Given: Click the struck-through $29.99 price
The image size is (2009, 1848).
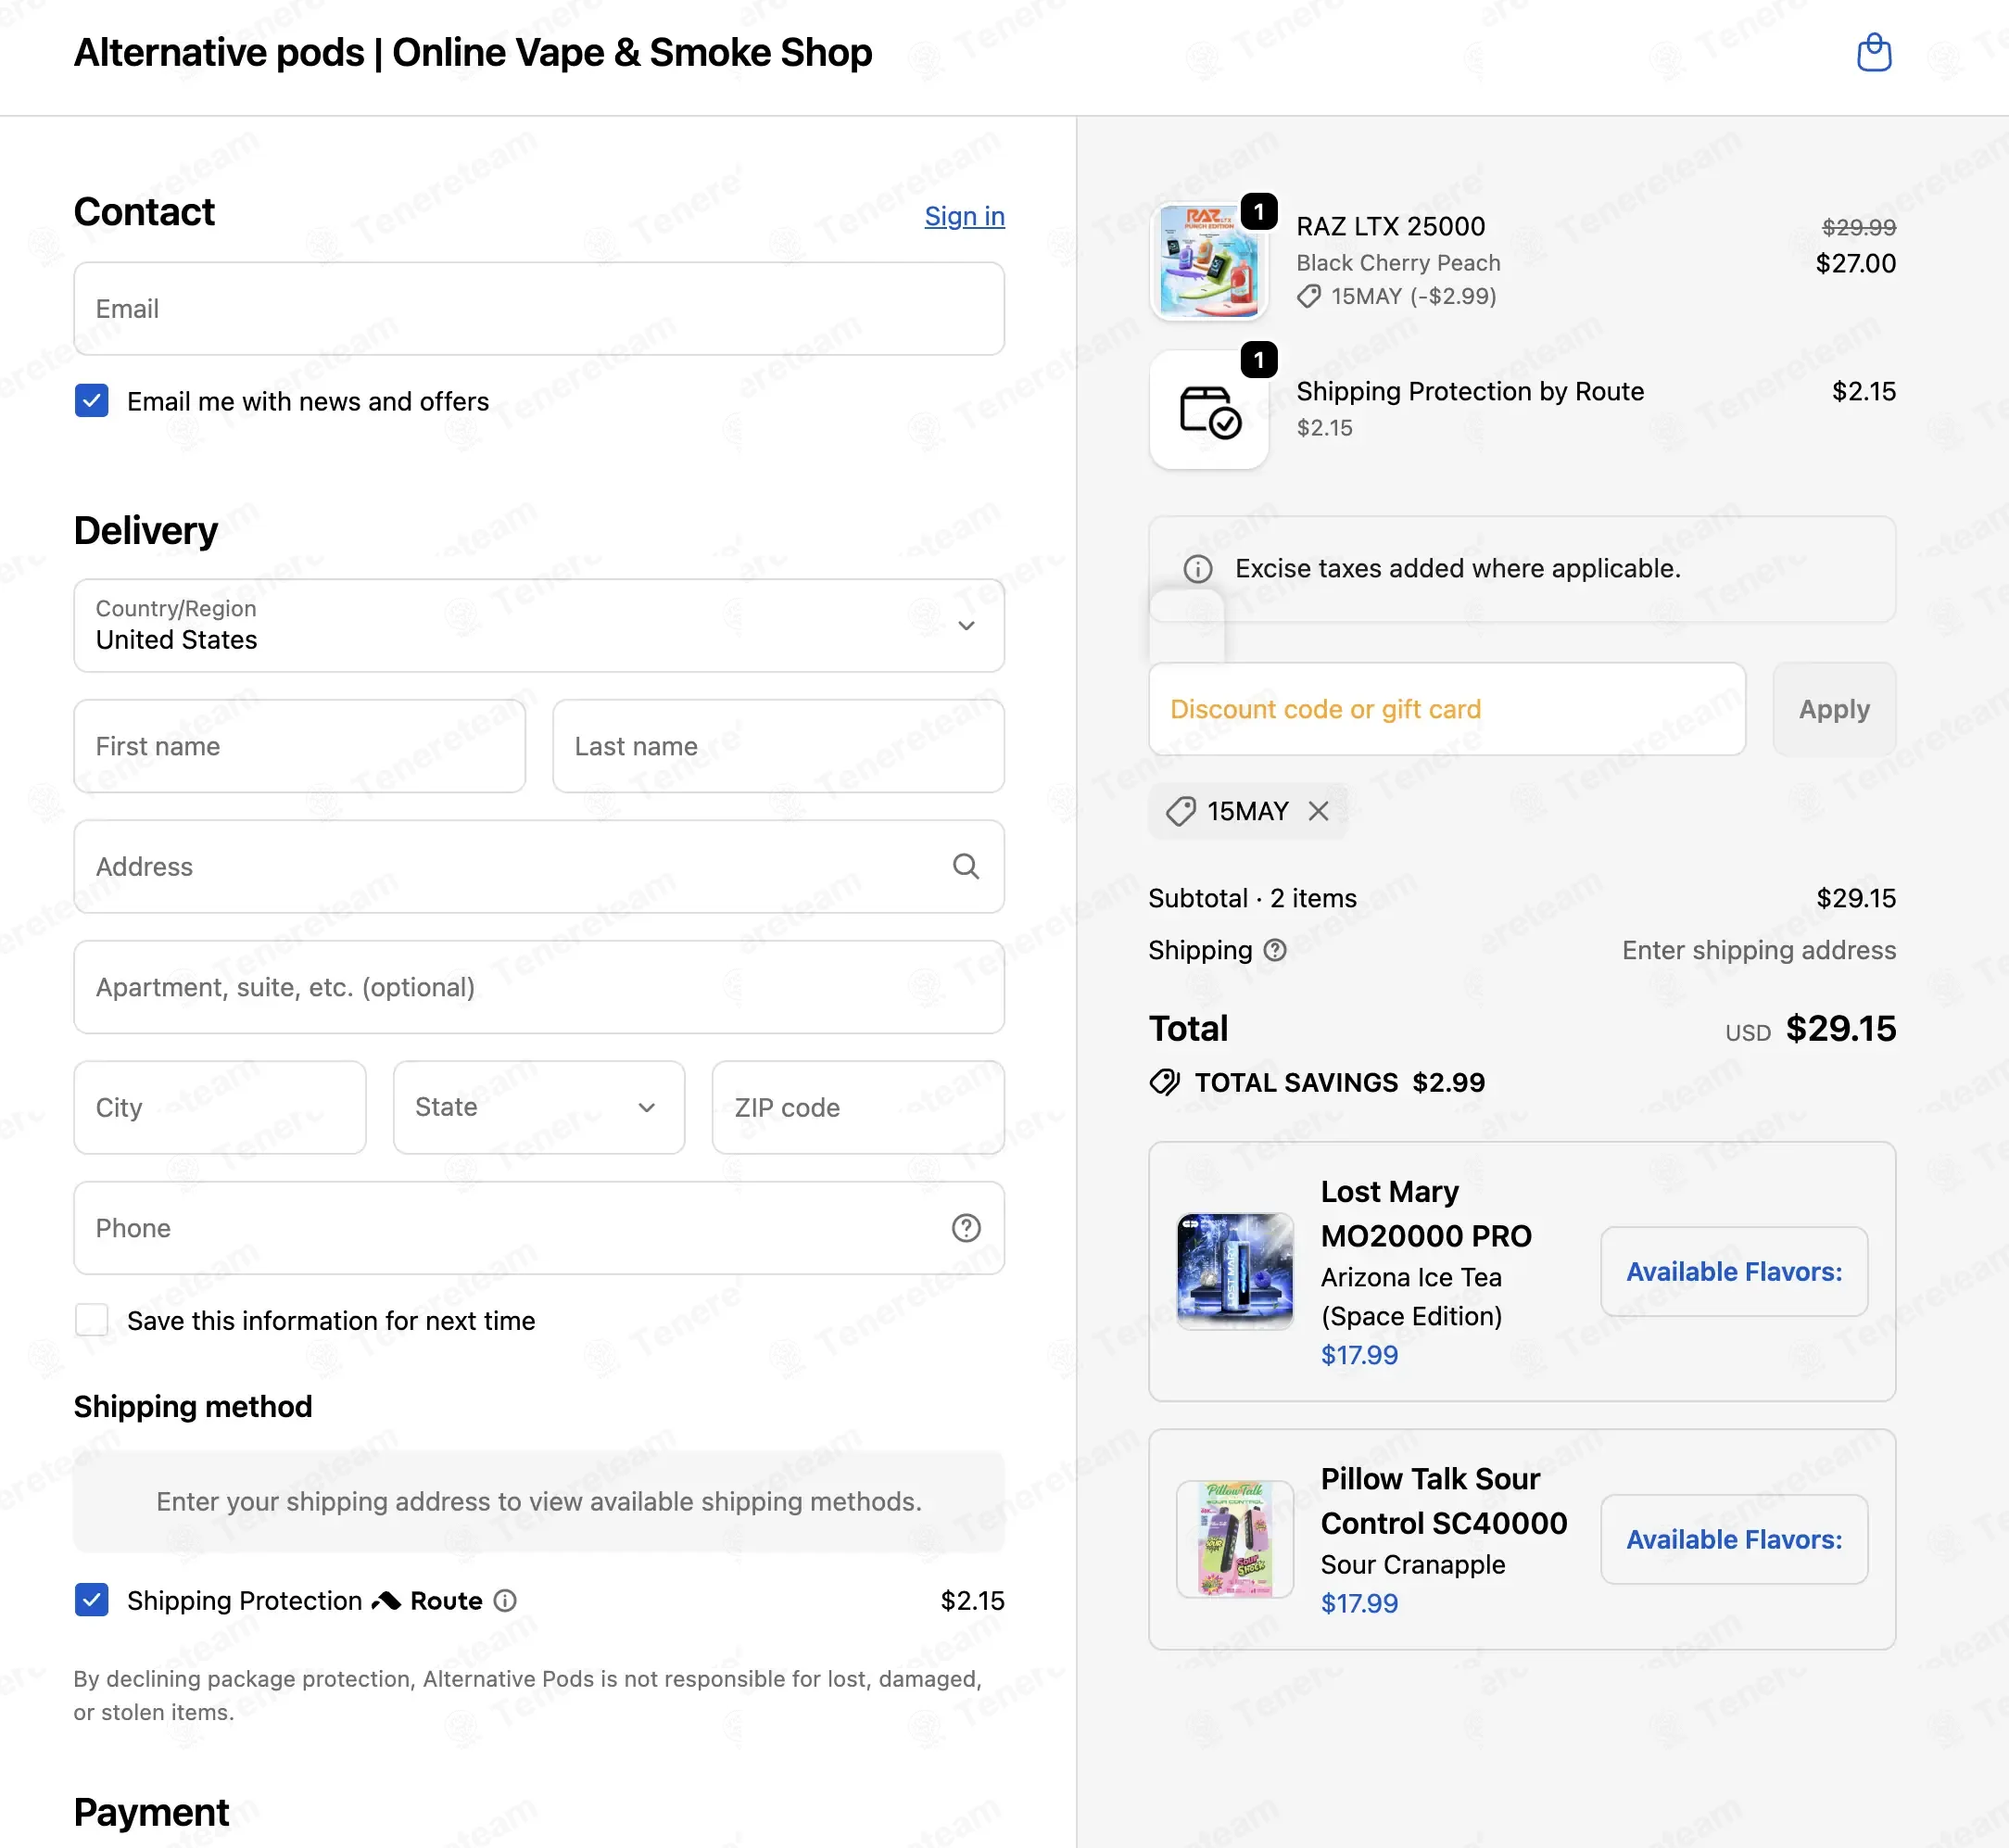Looking at the screenshot, I should tap(1859, 227).
